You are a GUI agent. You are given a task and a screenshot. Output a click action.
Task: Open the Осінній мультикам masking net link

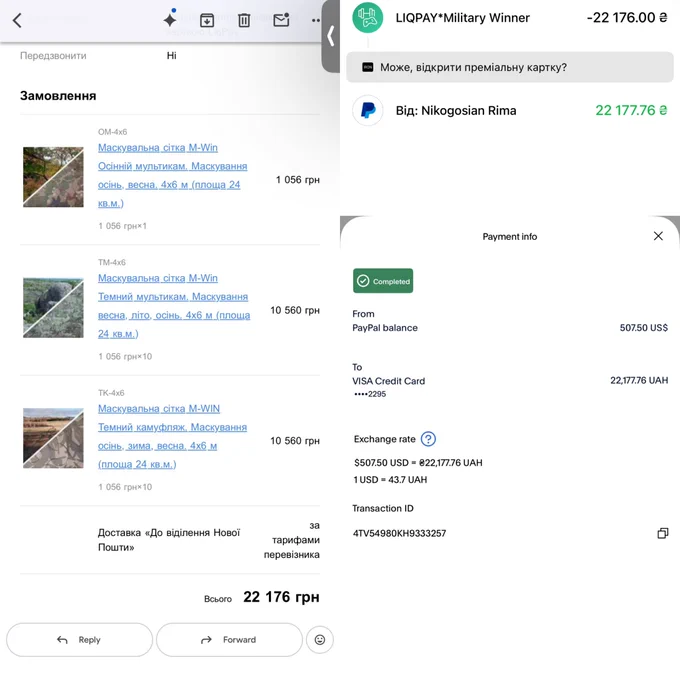pos(173,175)
